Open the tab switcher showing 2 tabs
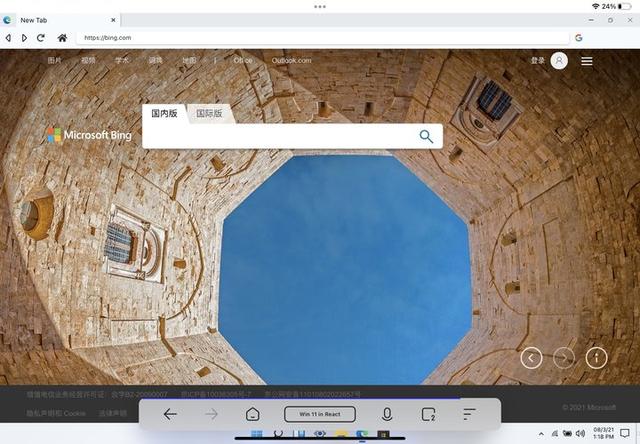 point(428,414)
